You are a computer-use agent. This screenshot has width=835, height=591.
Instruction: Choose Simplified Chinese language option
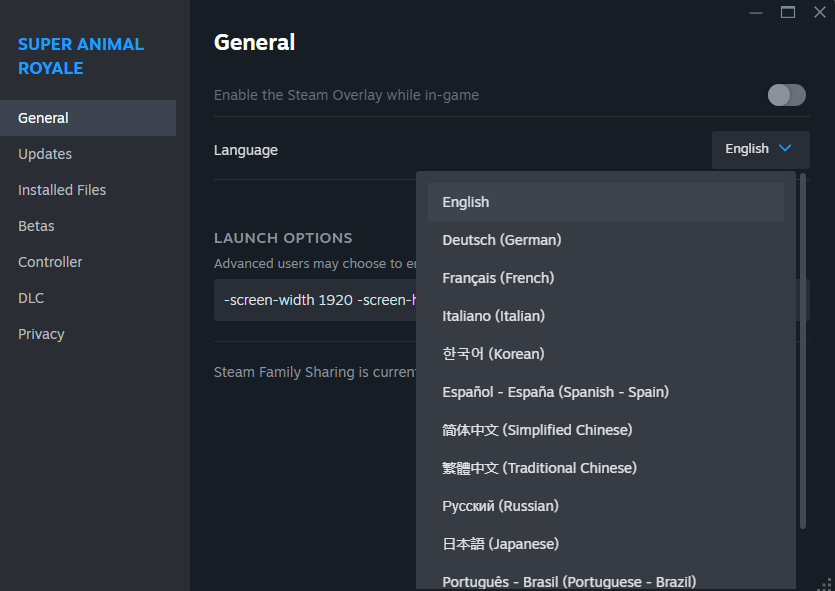[605, 430]
